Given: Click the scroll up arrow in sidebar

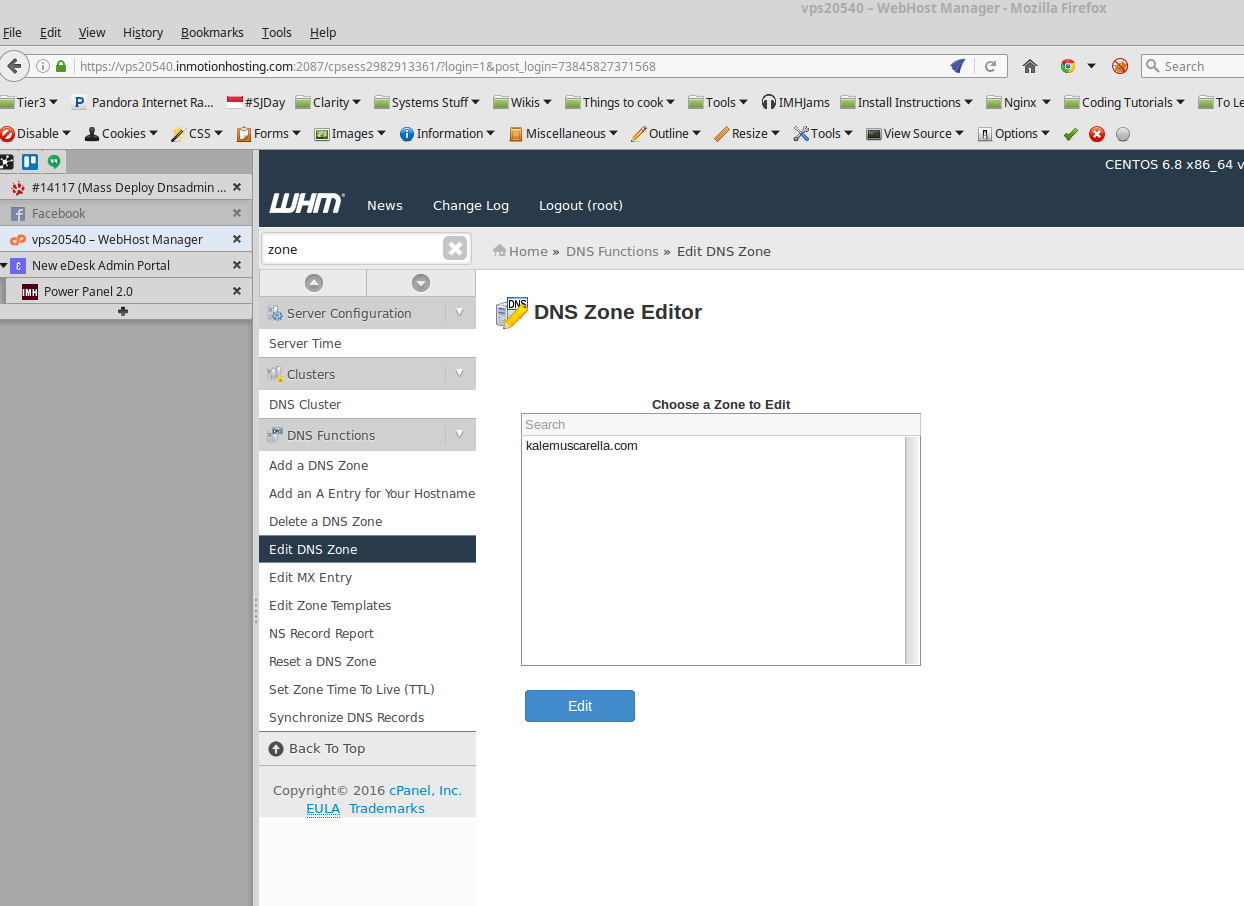Looking at the screenshot, I should tap(313, 283).
